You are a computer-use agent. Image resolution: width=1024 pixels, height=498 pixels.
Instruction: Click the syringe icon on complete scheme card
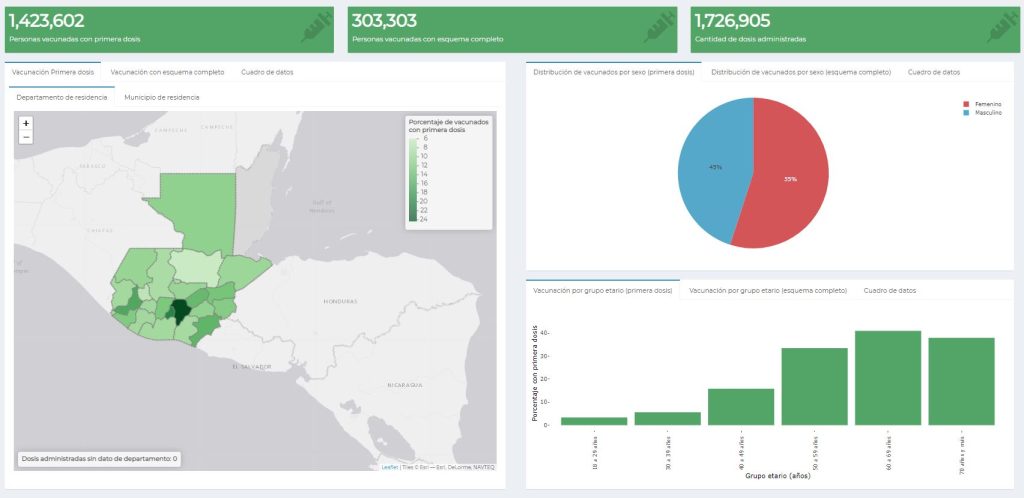click(660, 29)
